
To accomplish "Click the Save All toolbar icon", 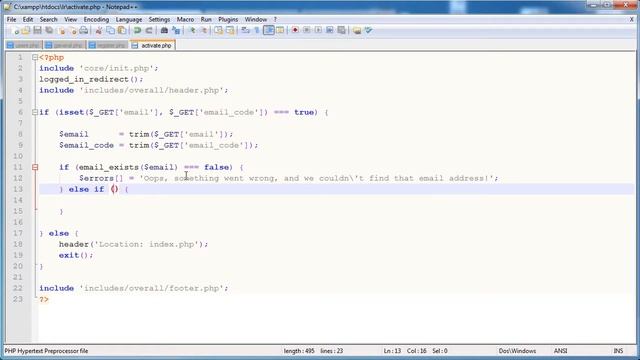I will tap(49, 31).
